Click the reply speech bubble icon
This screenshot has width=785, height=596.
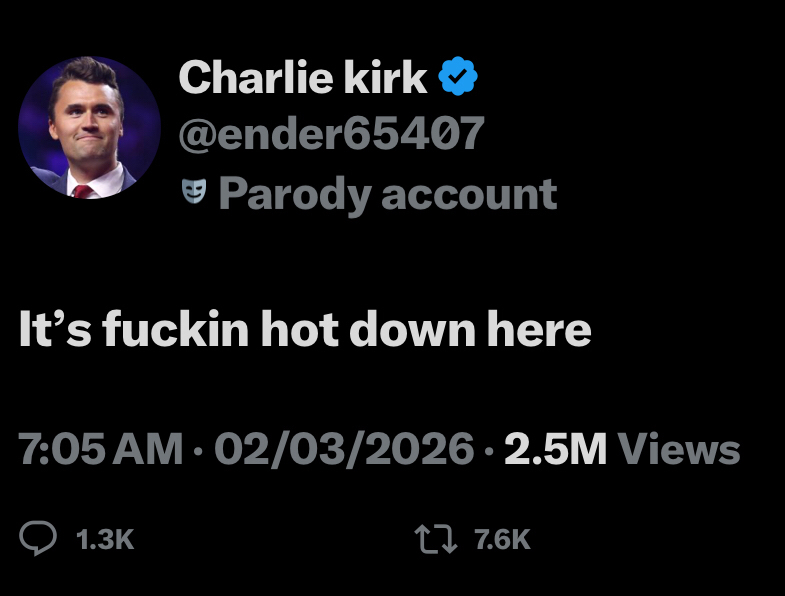[x=39, y=539]
